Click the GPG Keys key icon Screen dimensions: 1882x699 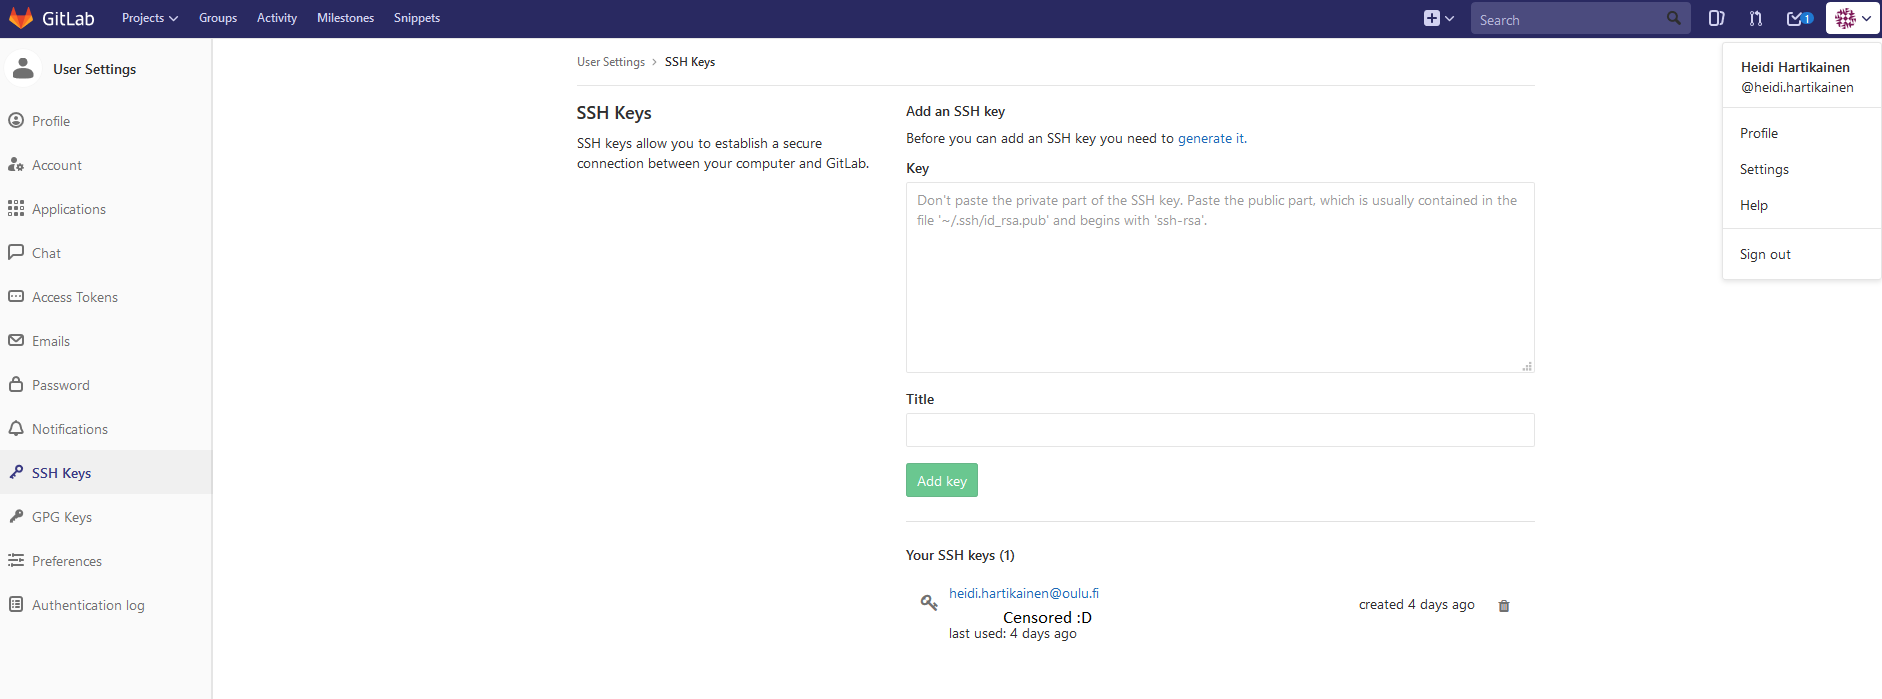coord(16,516)
